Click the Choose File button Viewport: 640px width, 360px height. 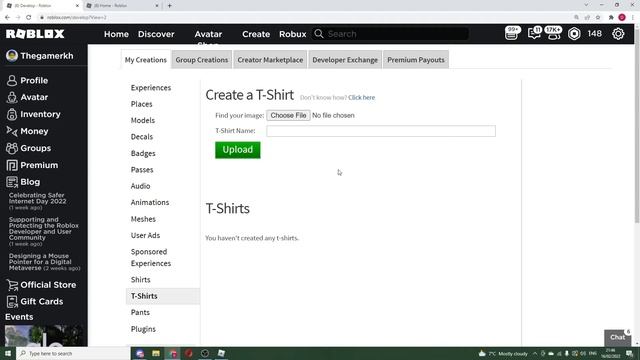point(288,116)
